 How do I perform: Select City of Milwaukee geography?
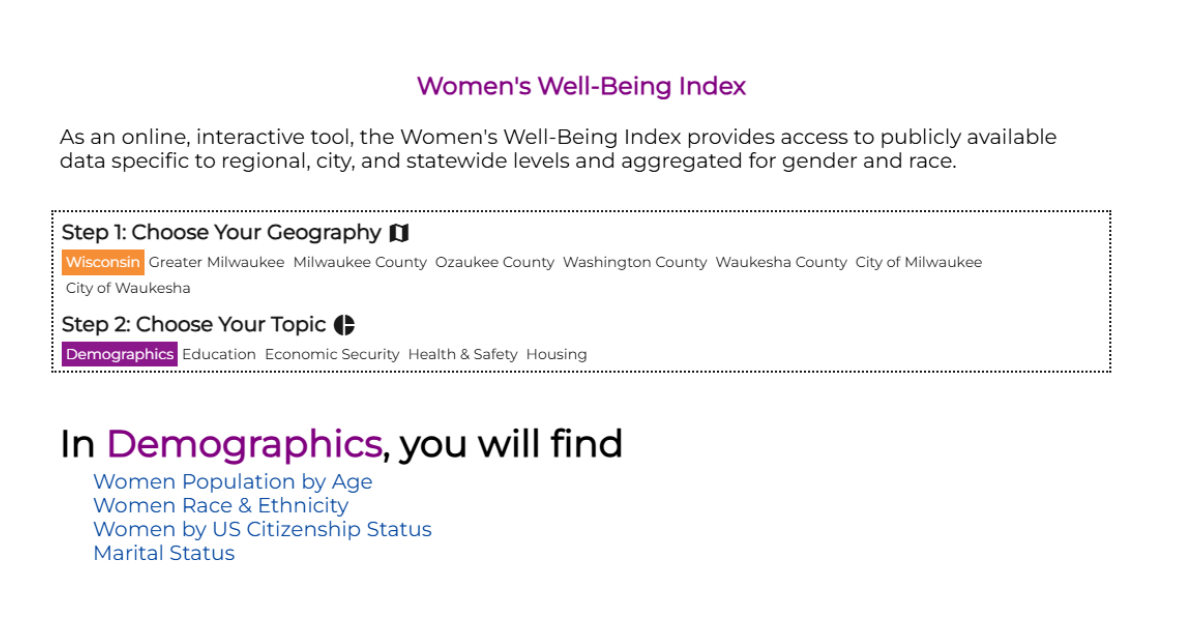coord(918,263)
